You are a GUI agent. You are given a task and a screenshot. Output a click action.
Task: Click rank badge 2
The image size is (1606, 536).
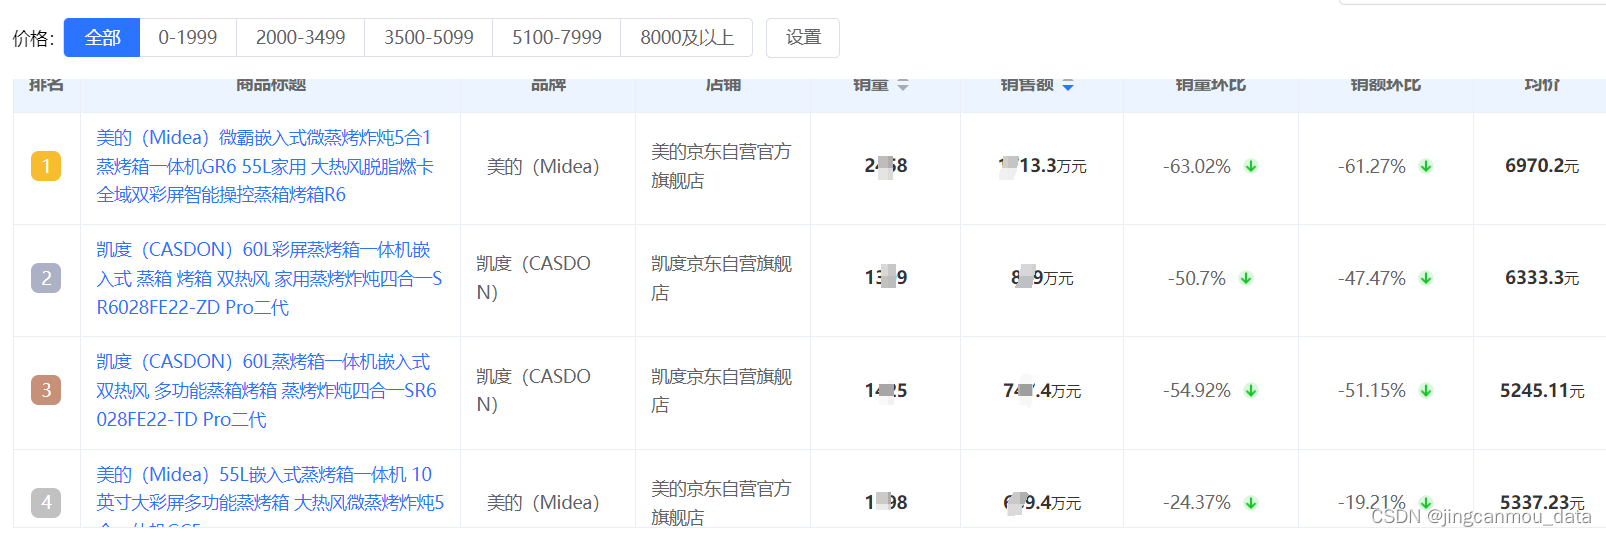click(x=46, y=278)
